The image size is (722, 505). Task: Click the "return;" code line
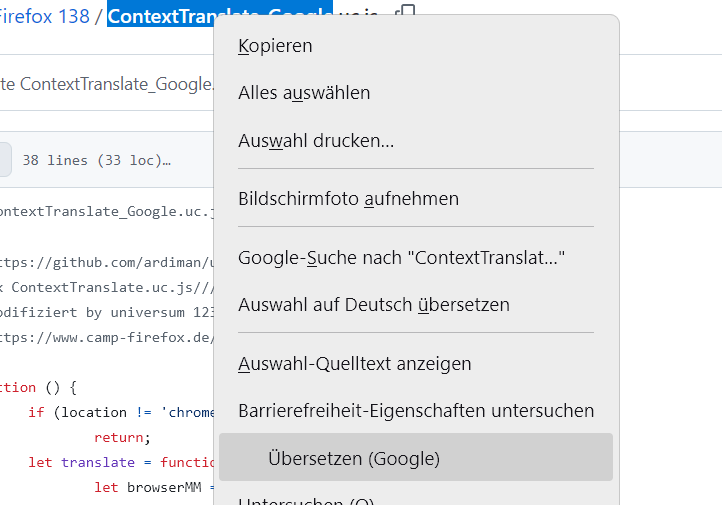pyautogui.click(x=122, y=437)
